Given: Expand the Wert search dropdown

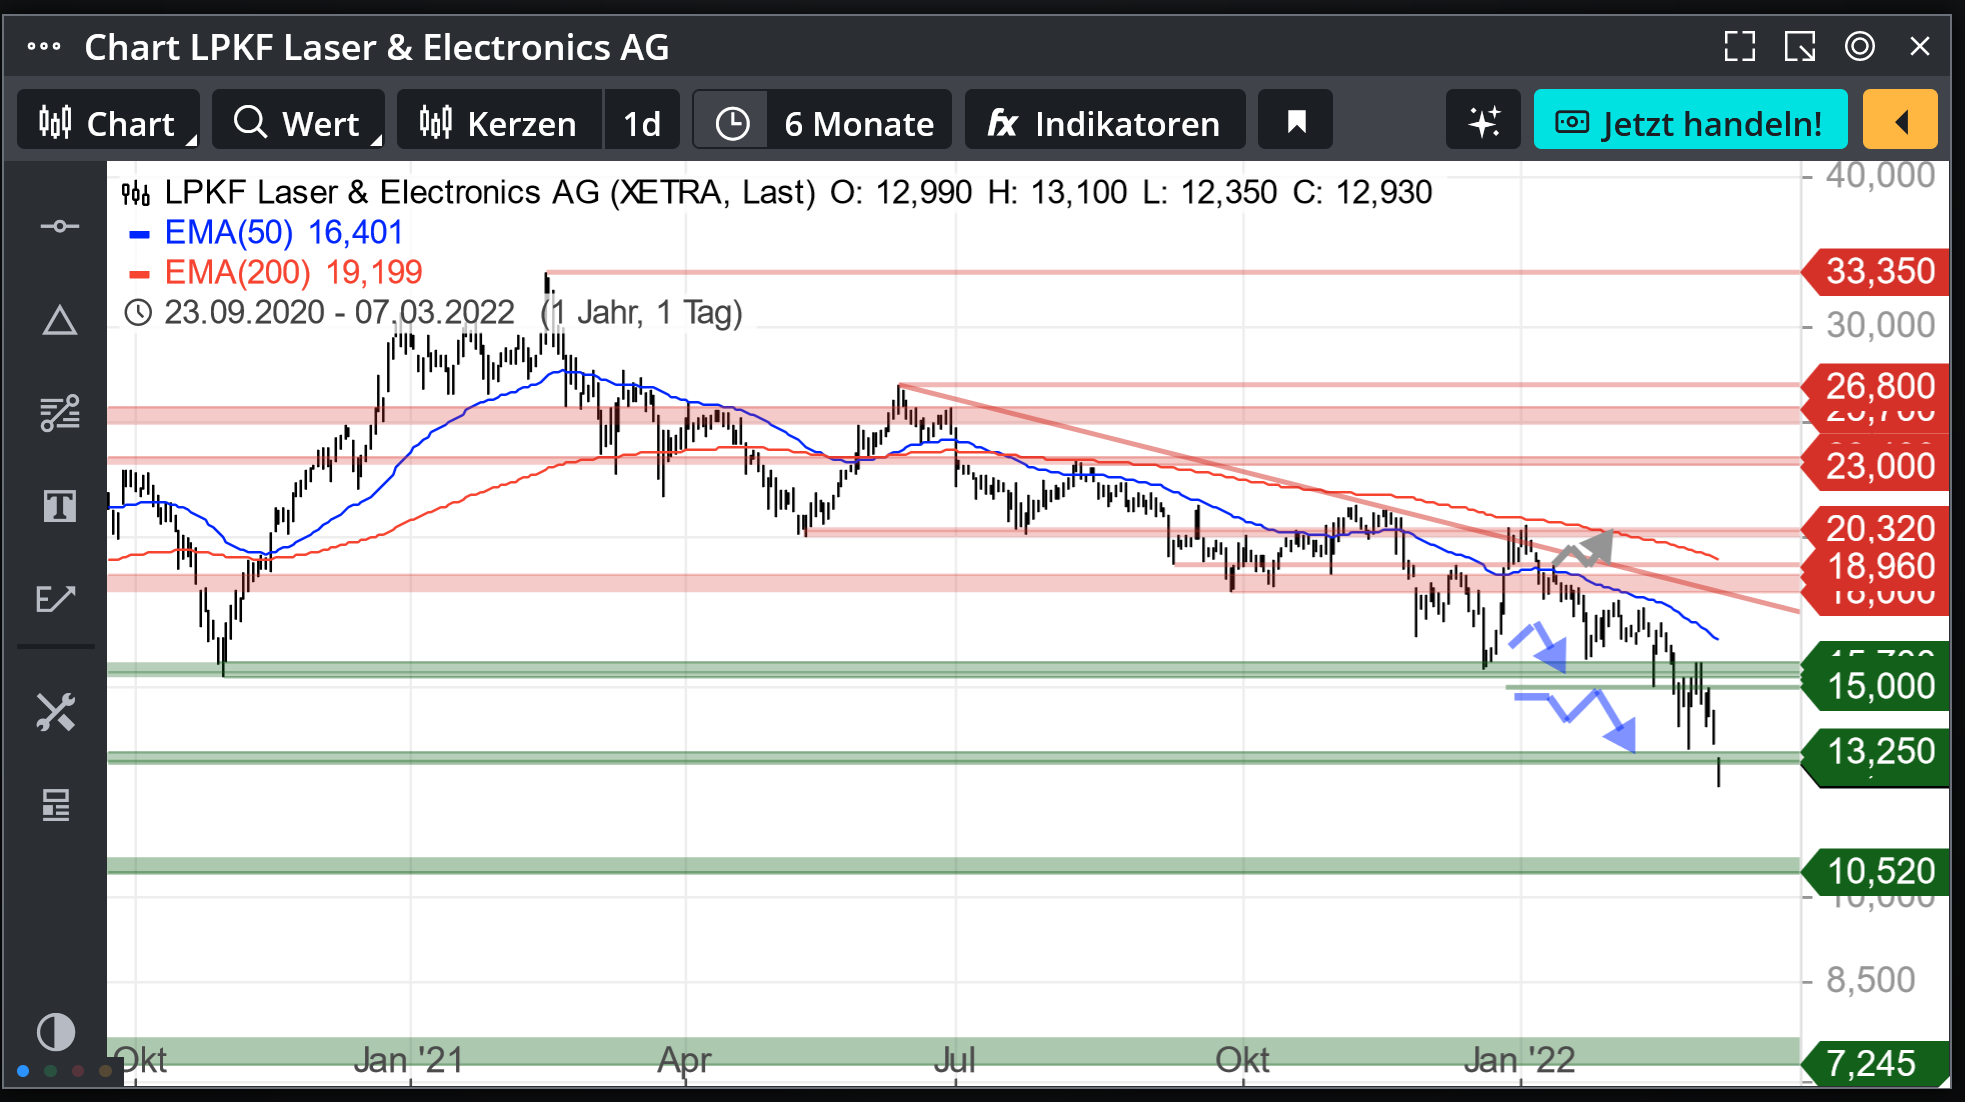Looking at the screenshot, I should (297, 122).
